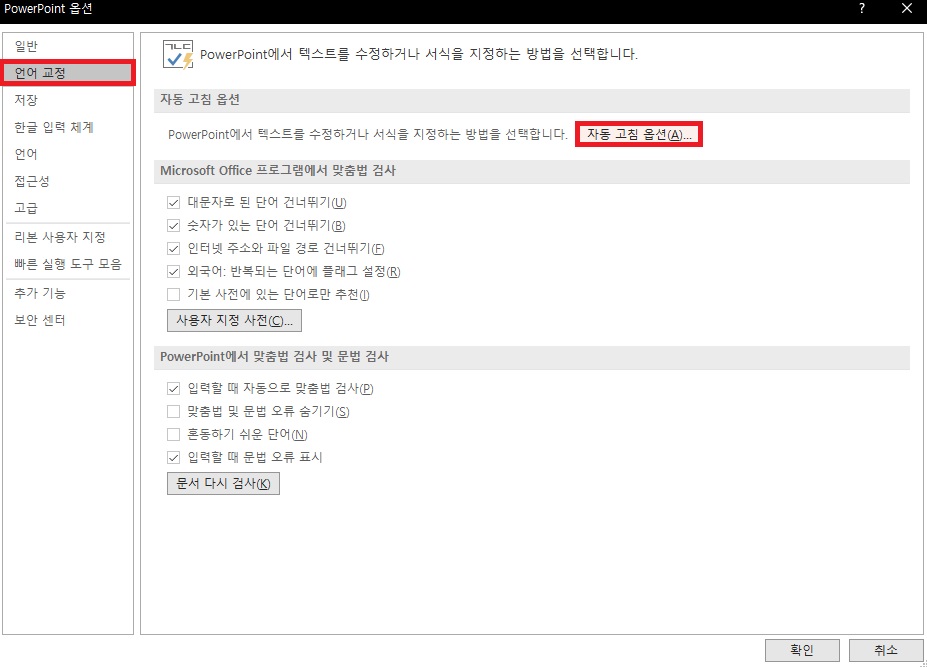Screen dimensions: 927x667
Task: Cancel the dialog with 취소
Action: (886, 650)
